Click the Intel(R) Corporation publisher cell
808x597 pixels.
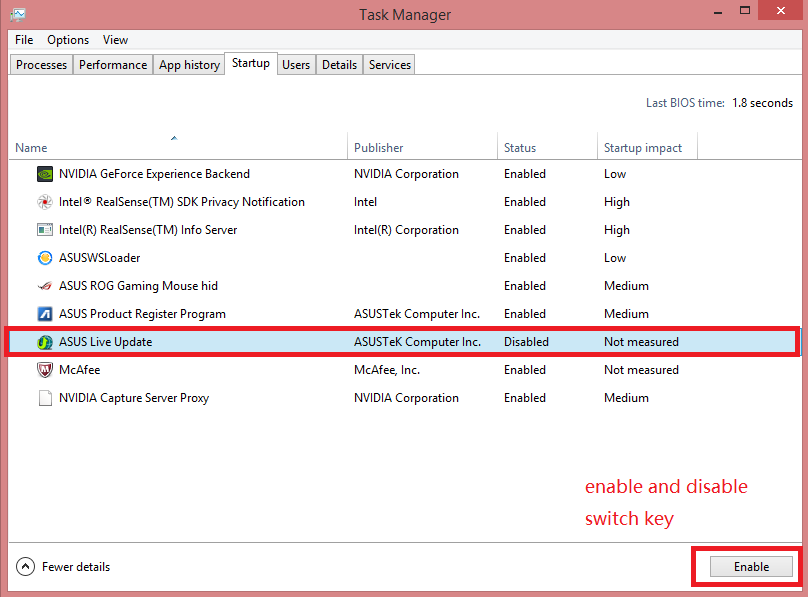click(406, 230)
